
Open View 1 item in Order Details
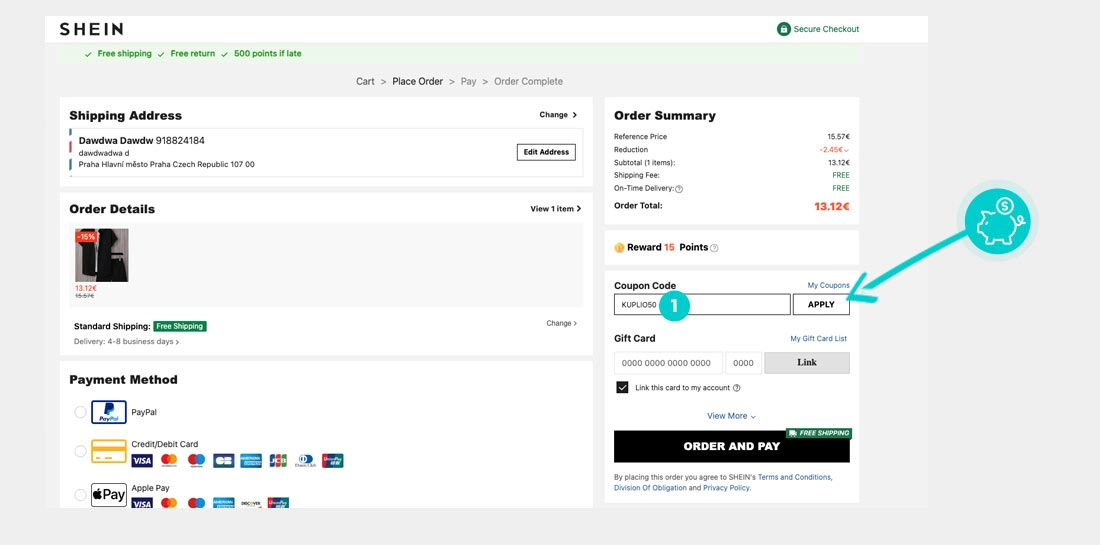556,208
